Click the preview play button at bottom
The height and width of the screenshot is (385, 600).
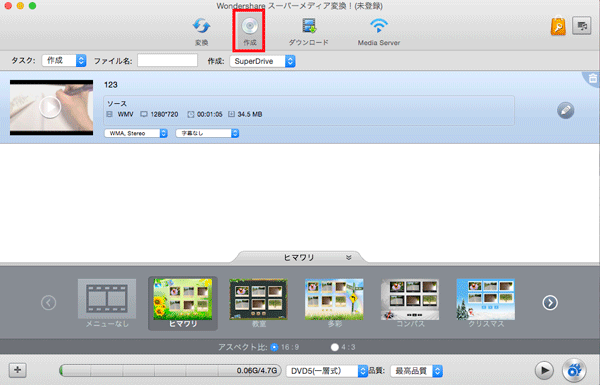pyautogui.click(x=544, y=370)
